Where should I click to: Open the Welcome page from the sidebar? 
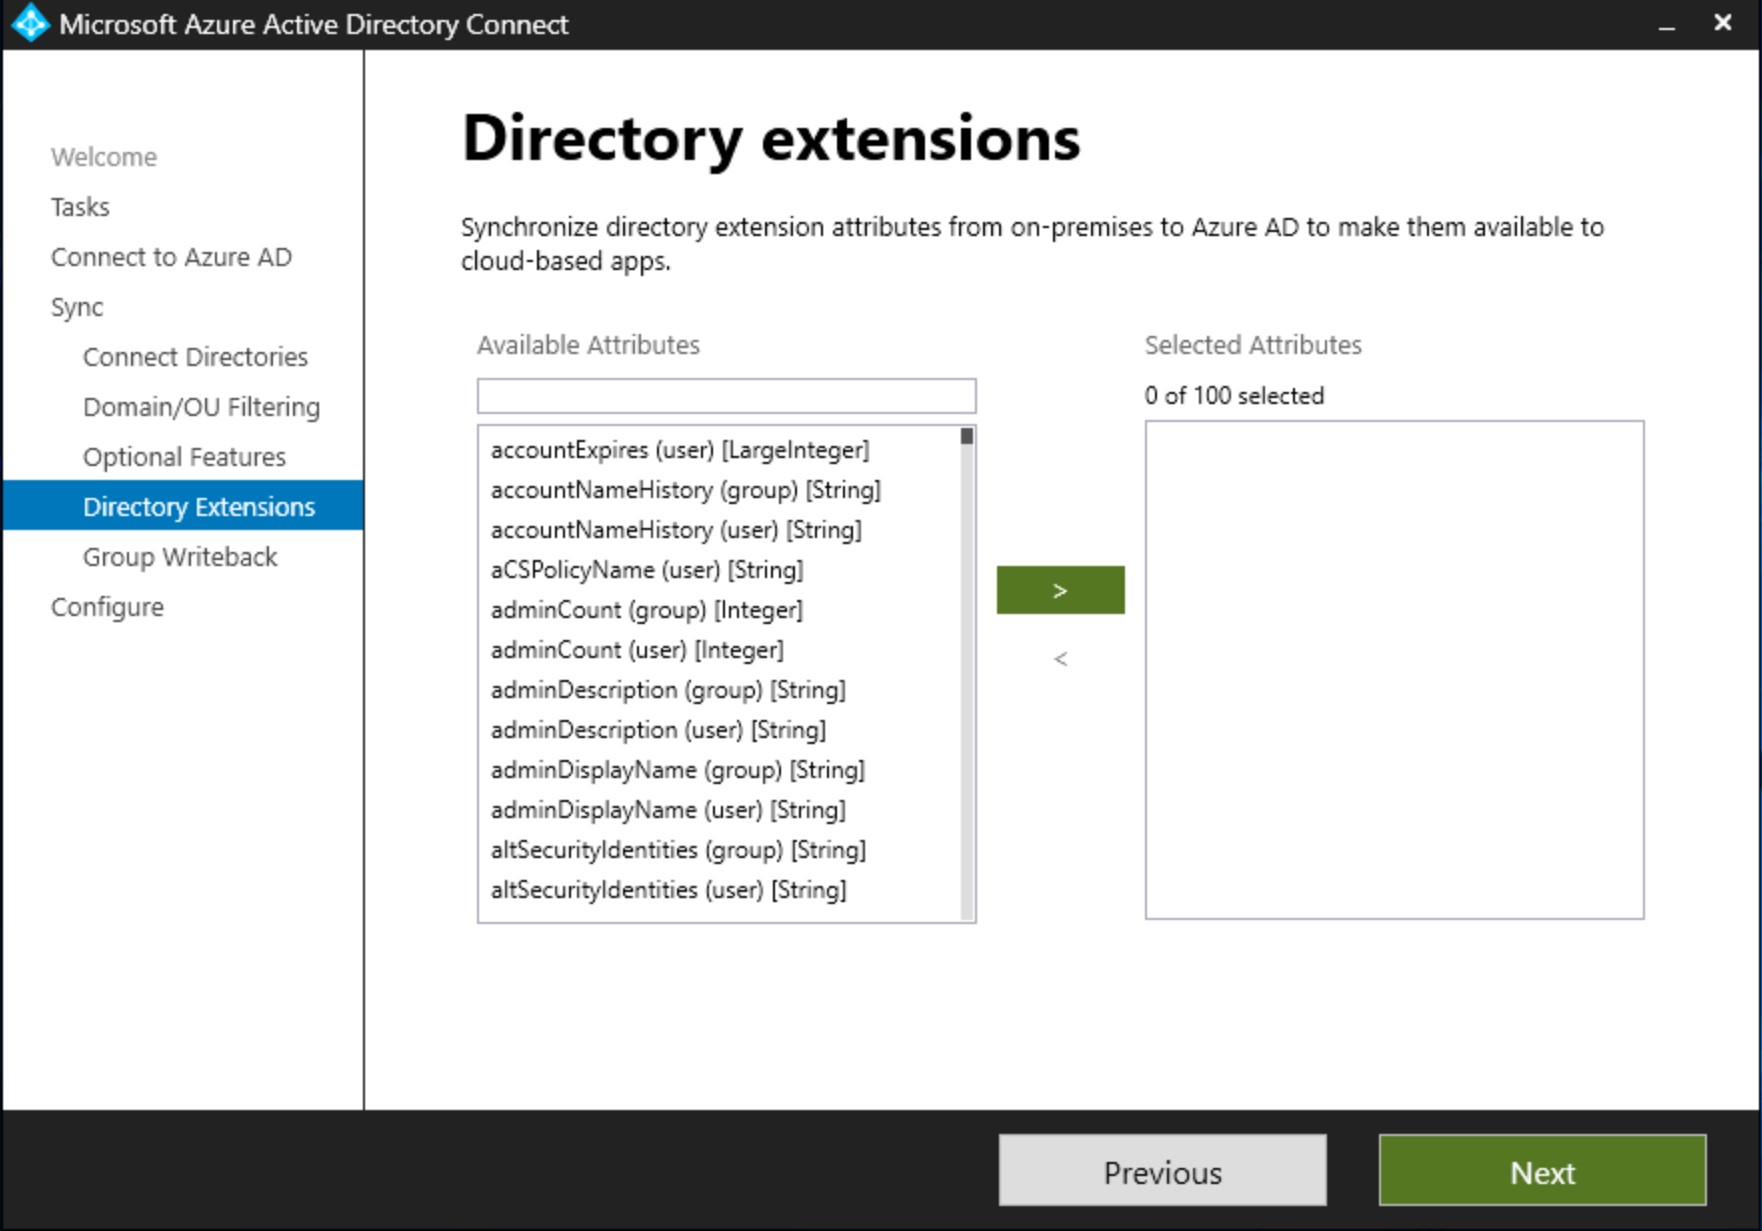coord(102,157)
